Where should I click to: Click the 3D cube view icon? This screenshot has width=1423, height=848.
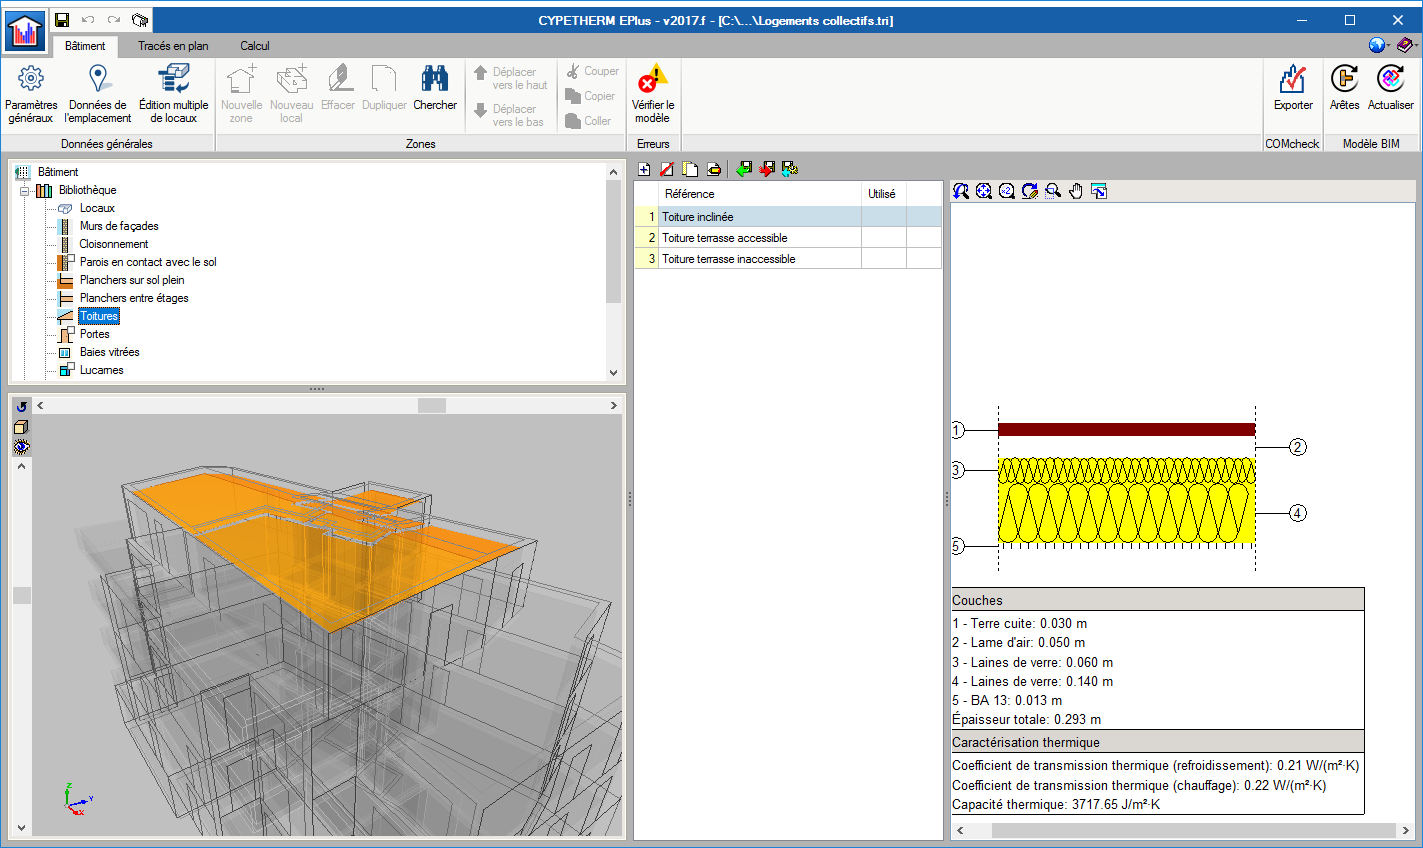point(21,427)
